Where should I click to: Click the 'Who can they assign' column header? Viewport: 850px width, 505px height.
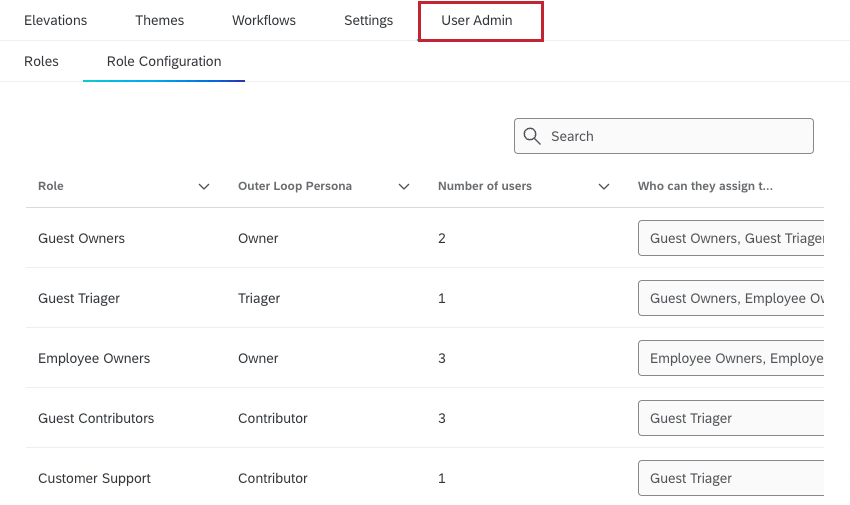point(705,186)
